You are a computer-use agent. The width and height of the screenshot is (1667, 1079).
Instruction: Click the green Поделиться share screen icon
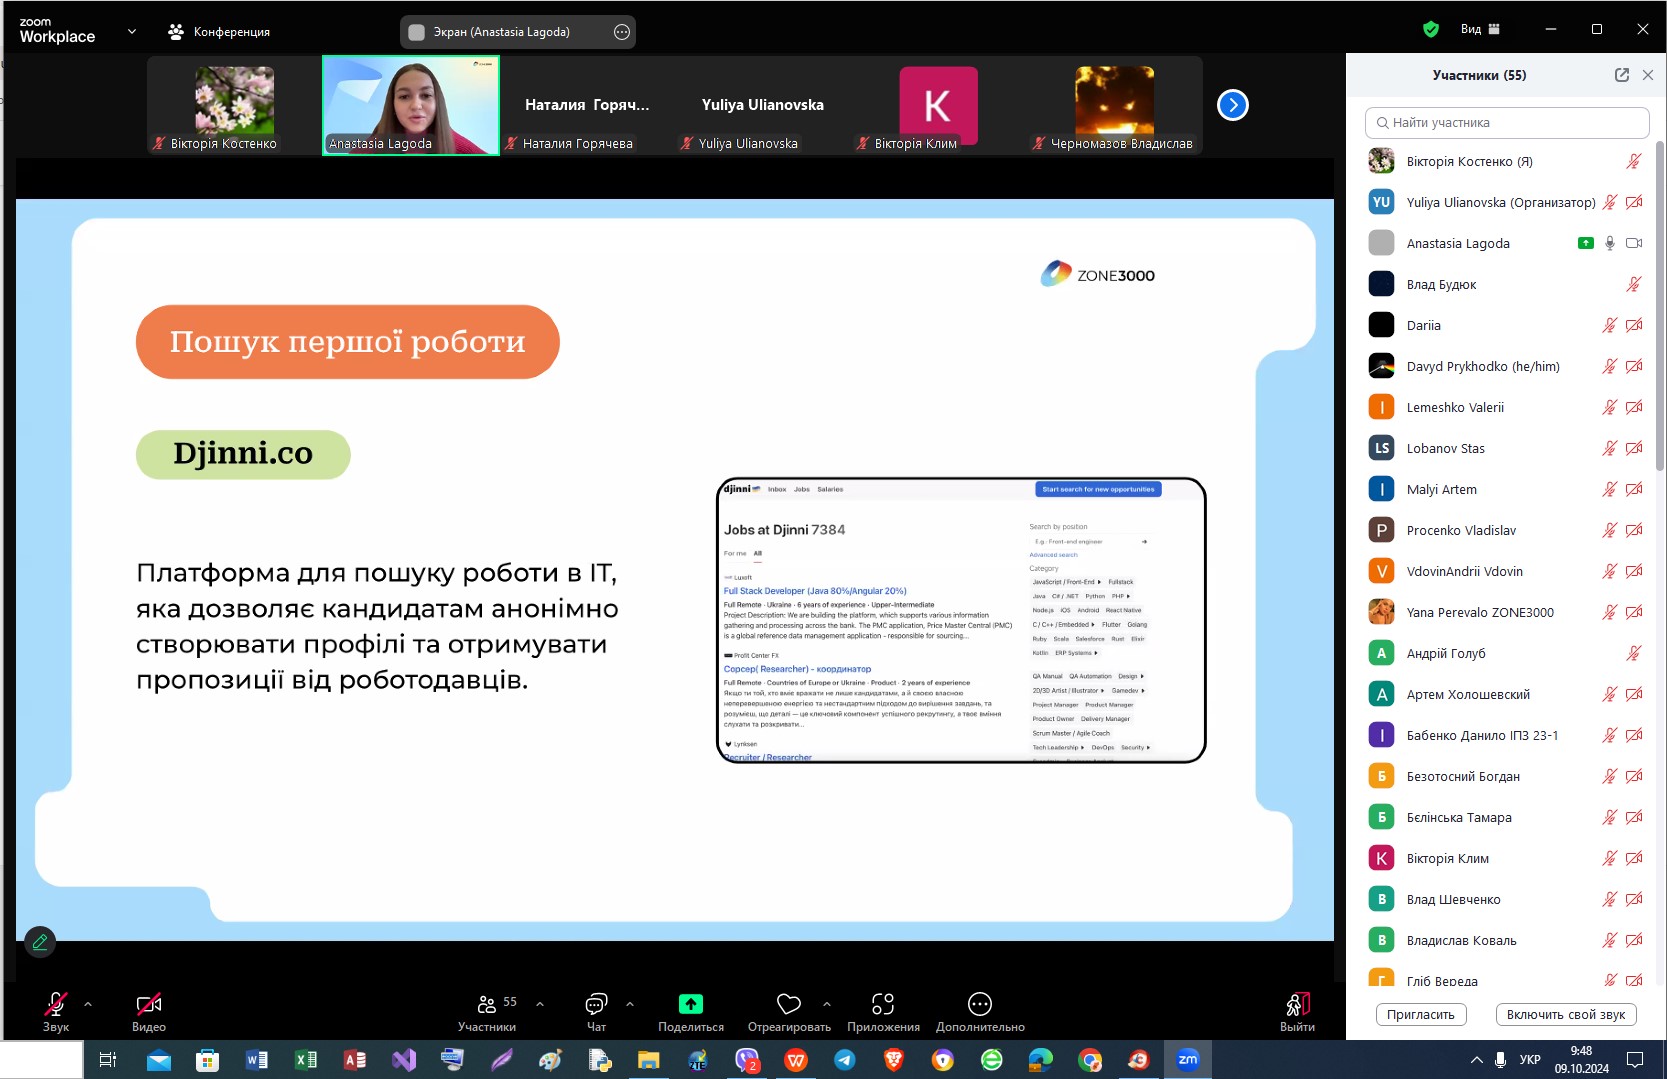(x=691, y=1003)
